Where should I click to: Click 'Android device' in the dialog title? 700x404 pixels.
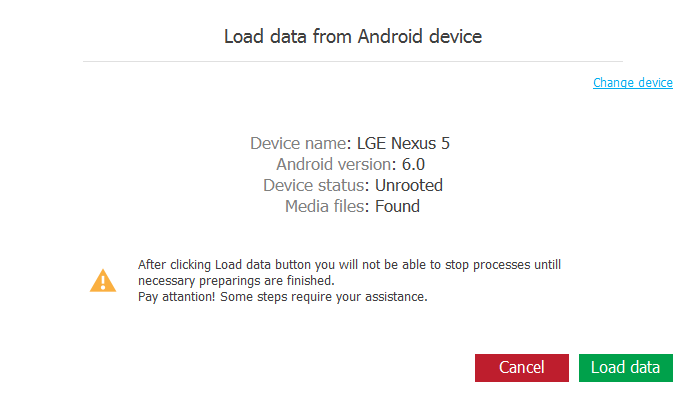tap(414, 37)
